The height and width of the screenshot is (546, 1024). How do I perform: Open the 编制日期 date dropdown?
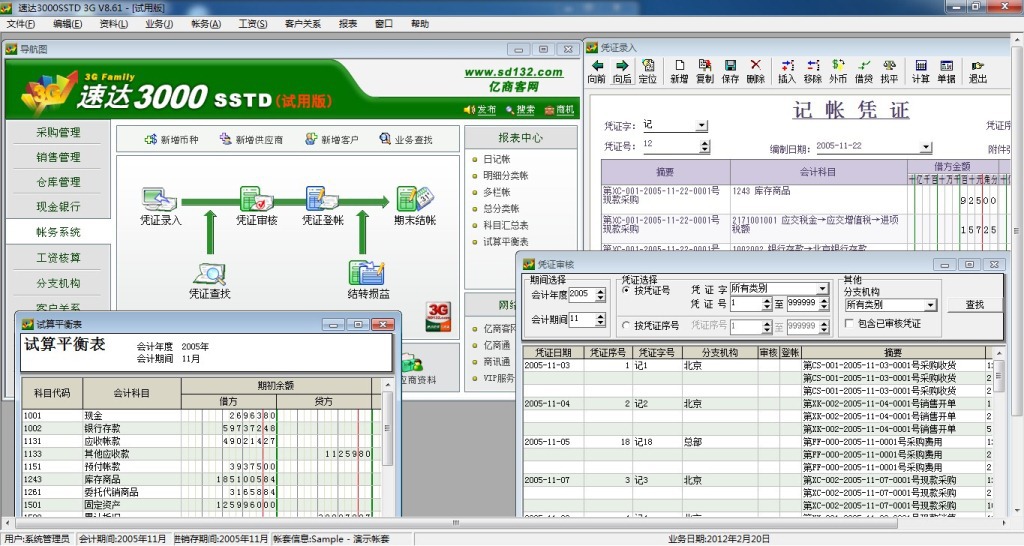pos(925,147)
